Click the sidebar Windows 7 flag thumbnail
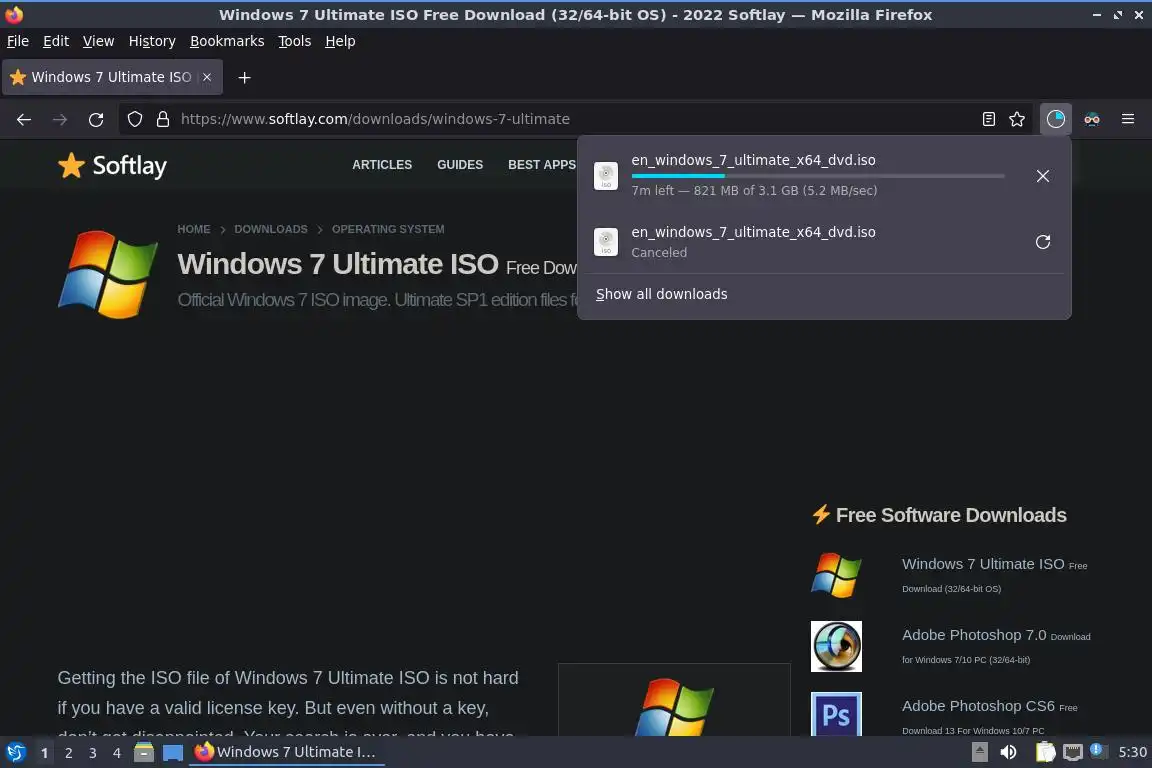This screenshot has height=768, width=1152. (836, 575)
